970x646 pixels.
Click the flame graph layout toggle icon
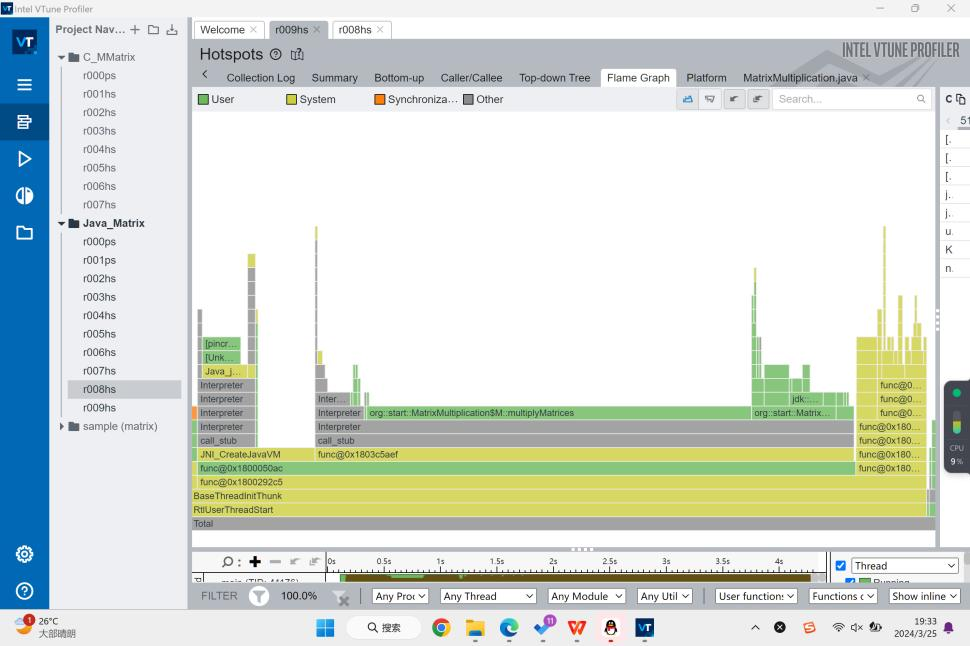[x=688, y=99]
